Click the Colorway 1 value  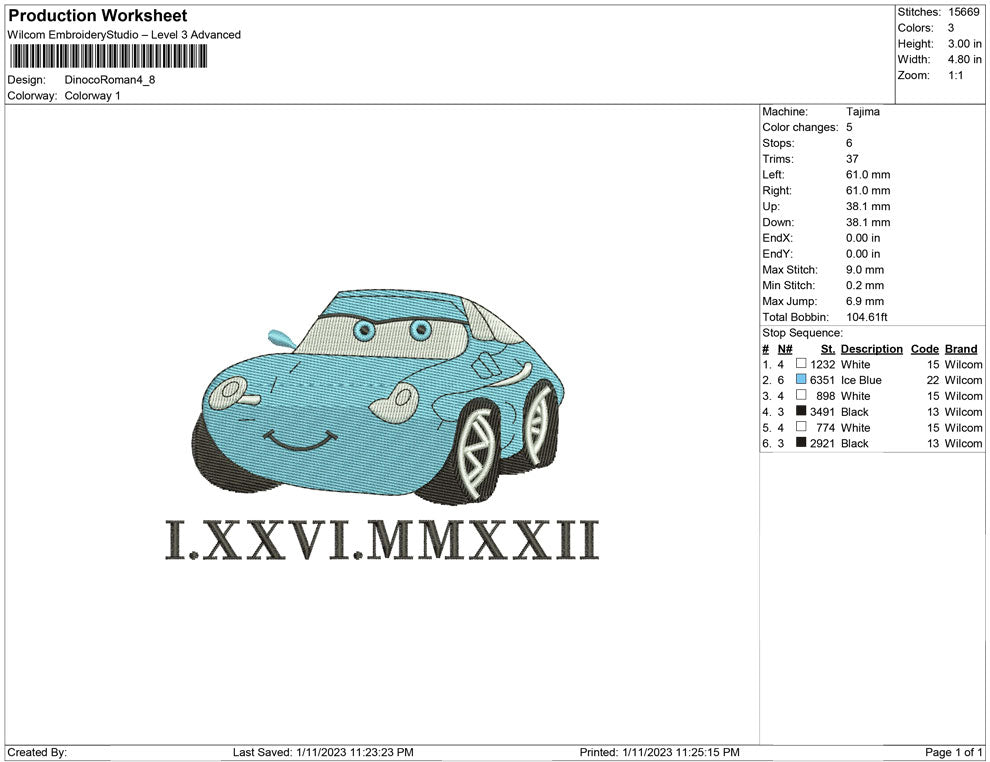(x=92, y=95)
